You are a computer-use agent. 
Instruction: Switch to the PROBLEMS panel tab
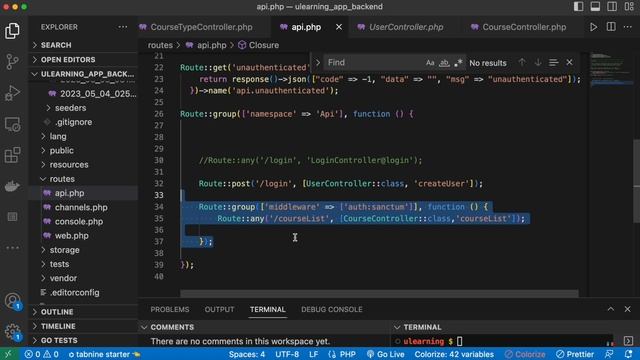click(170, 309)
